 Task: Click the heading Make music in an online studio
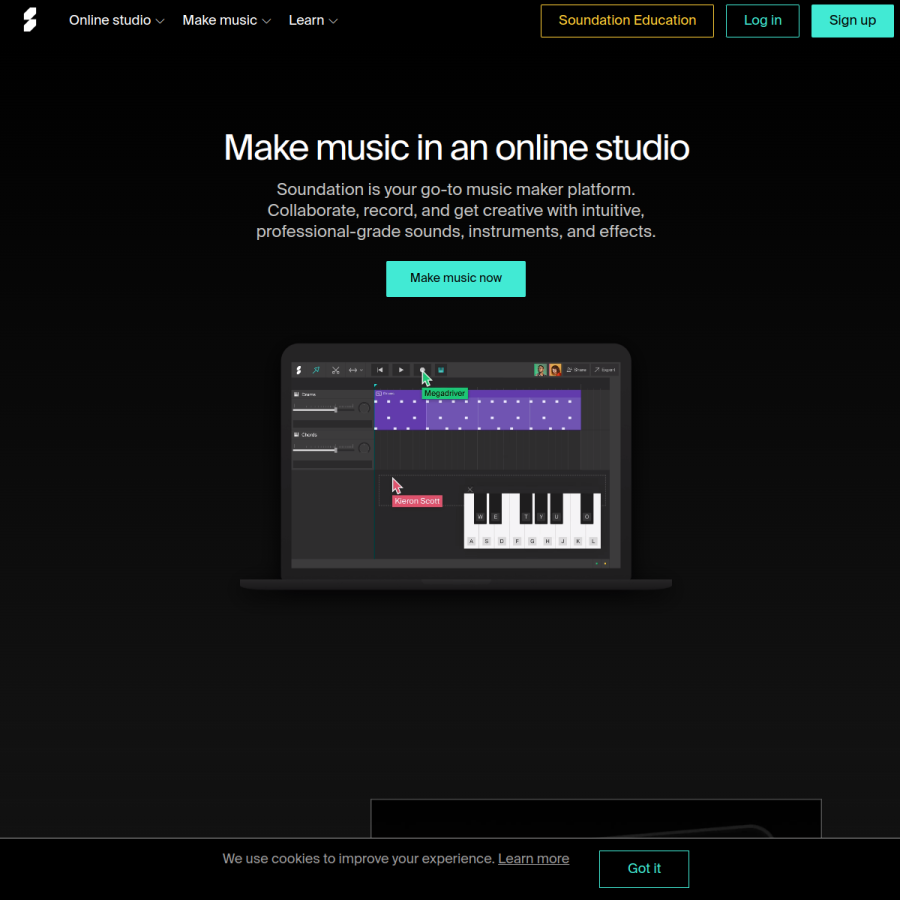pyautogui.click(x=456, y=148)
